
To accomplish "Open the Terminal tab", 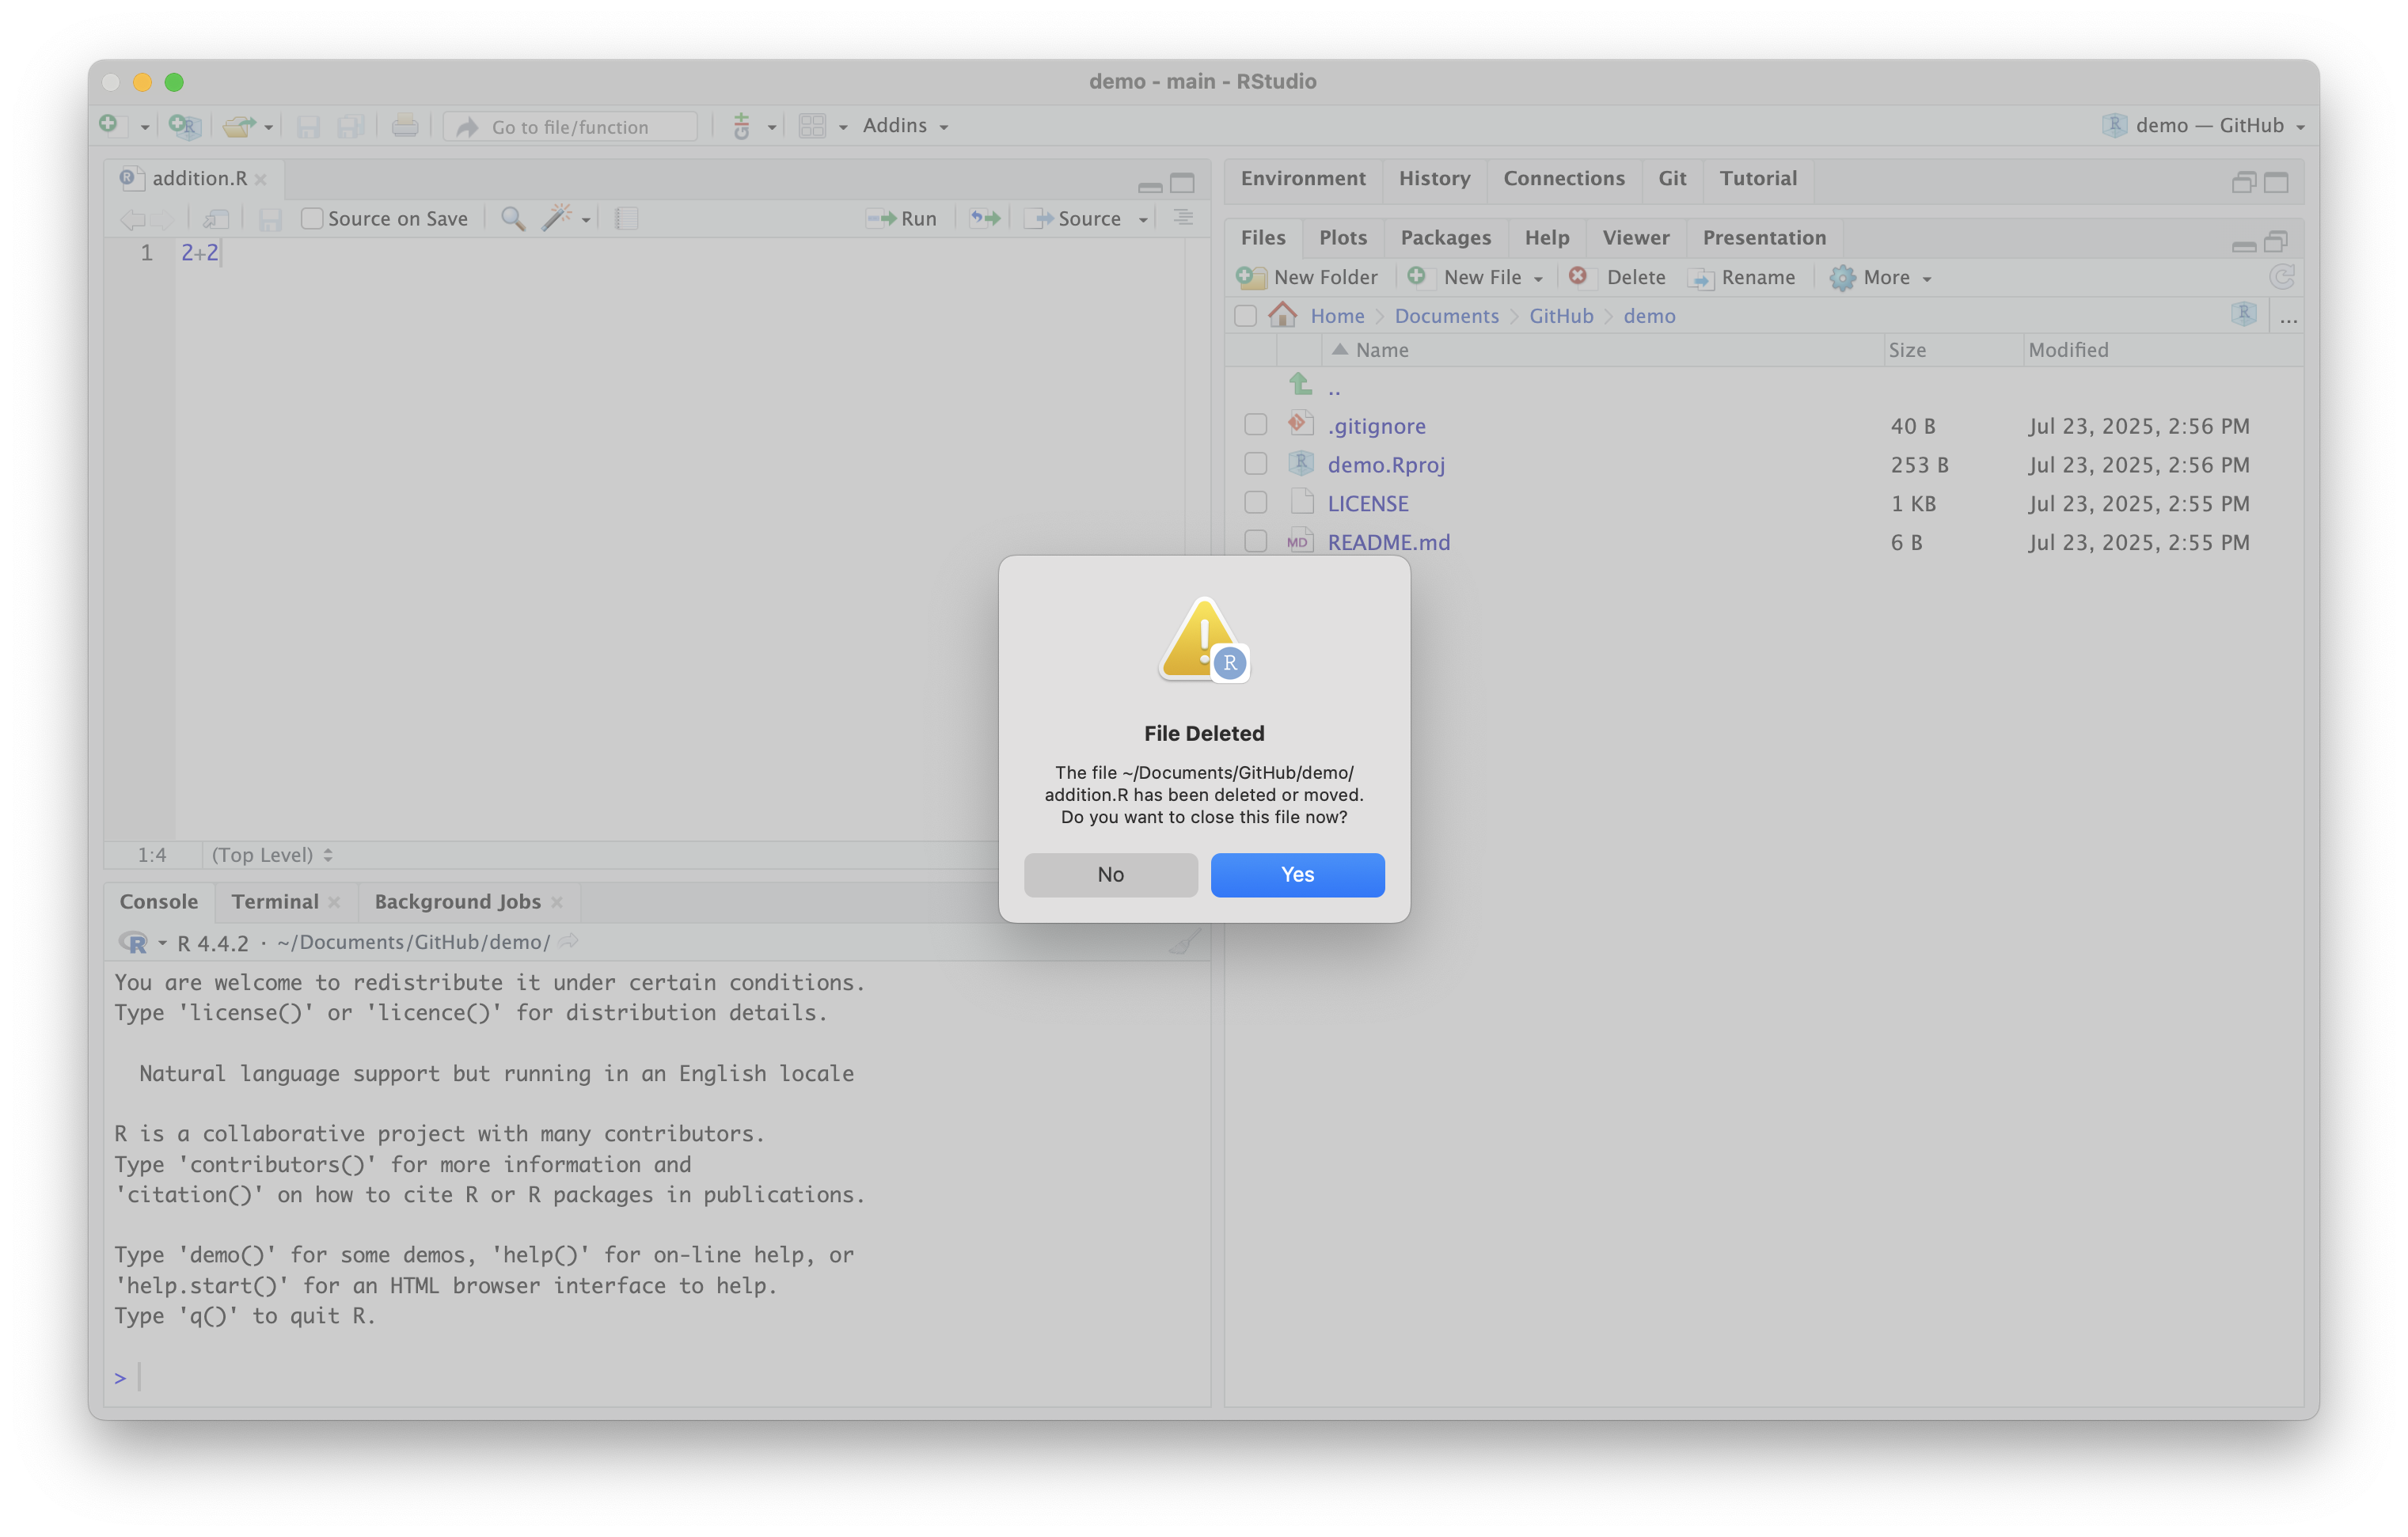I will [x=275, y=902].
